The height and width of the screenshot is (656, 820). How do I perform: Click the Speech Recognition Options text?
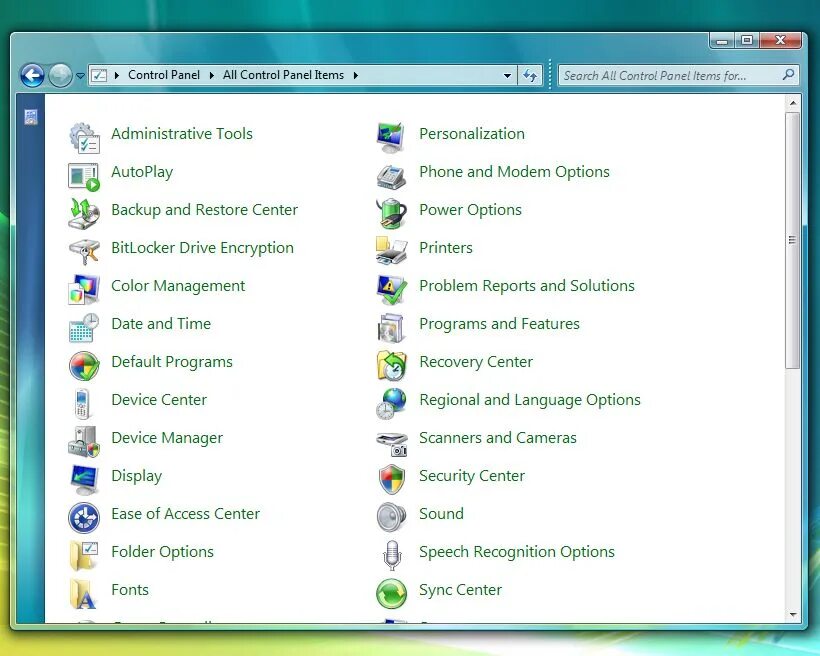517,552
